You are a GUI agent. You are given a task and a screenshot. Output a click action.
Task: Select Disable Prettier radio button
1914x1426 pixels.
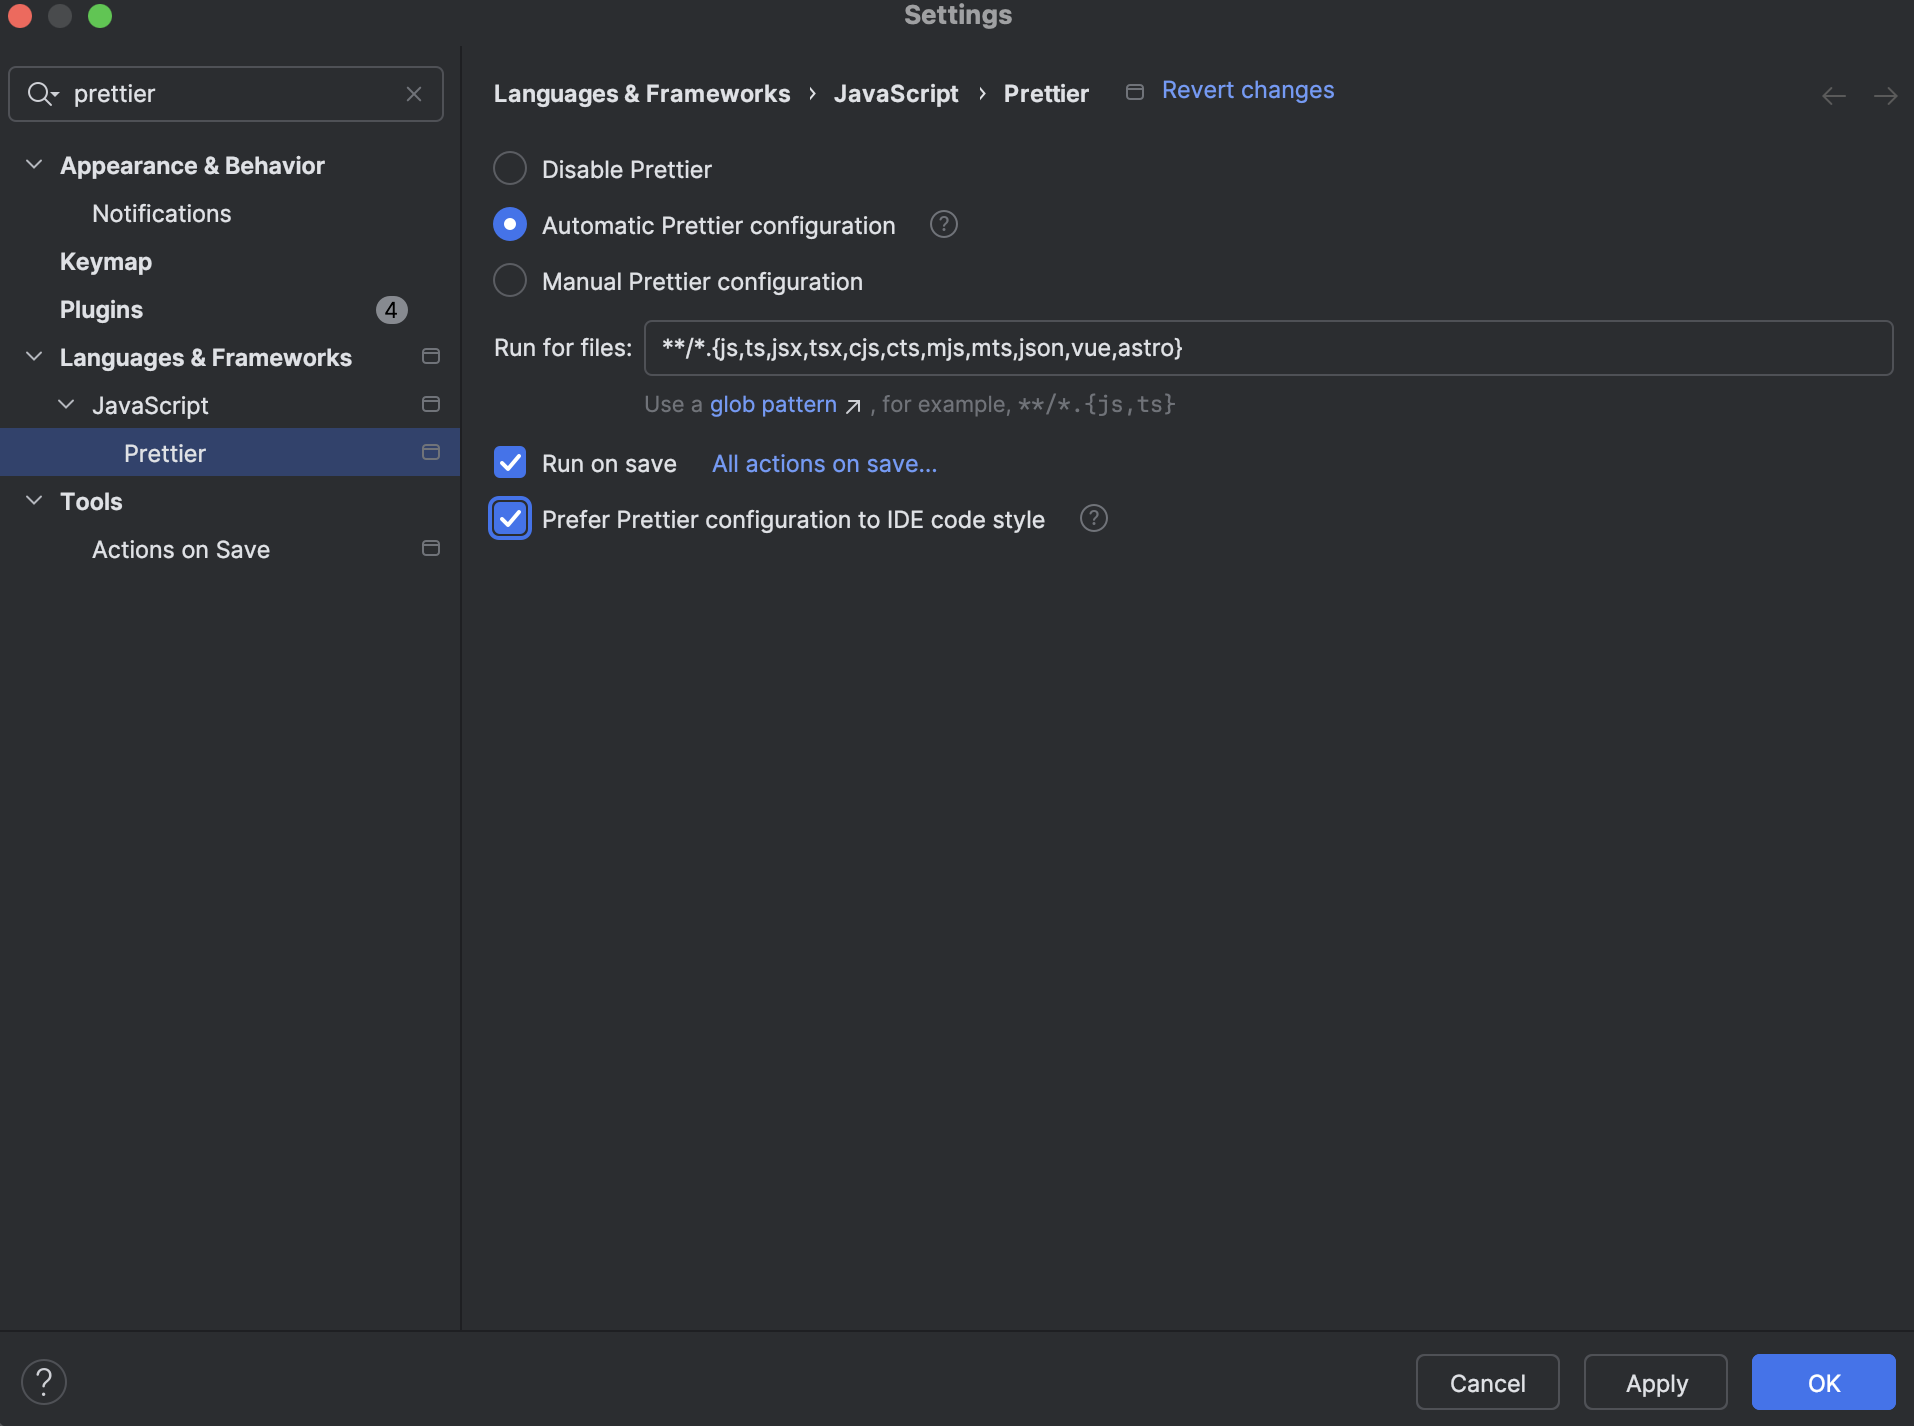510,169
